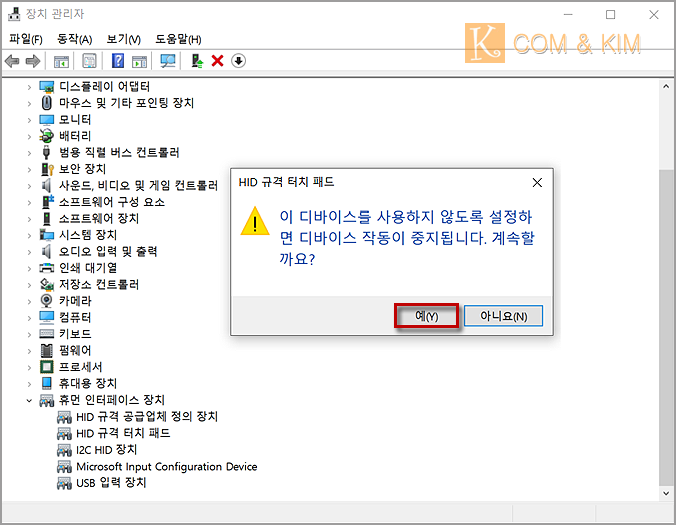Select Microsoft Input Configuration Device
The width and height of the screenshot is (676, 525).
click(x=166, y=466)
